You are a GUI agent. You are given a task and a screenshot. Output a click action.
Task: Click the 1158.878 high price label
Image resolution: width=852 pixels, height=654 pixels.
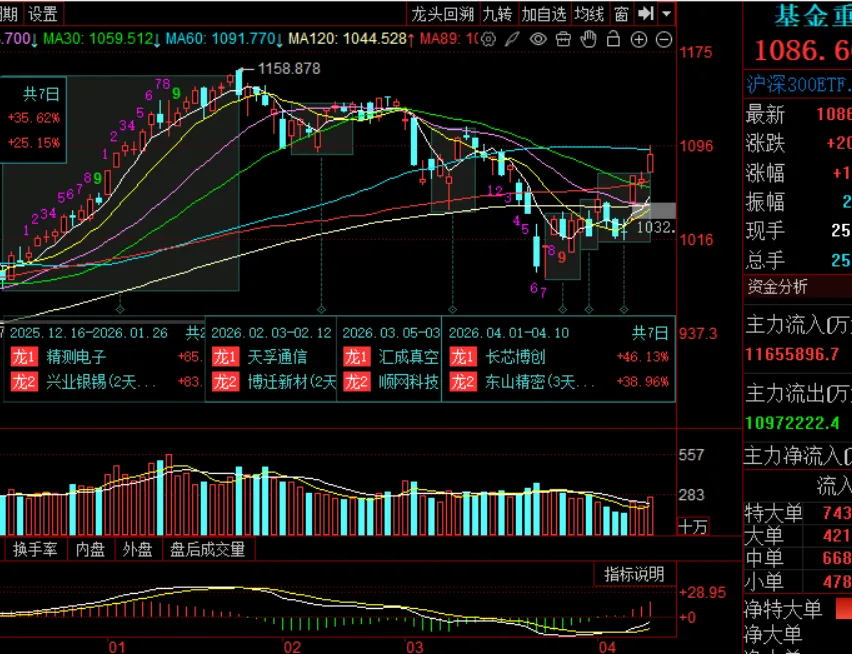pos(289,68)
